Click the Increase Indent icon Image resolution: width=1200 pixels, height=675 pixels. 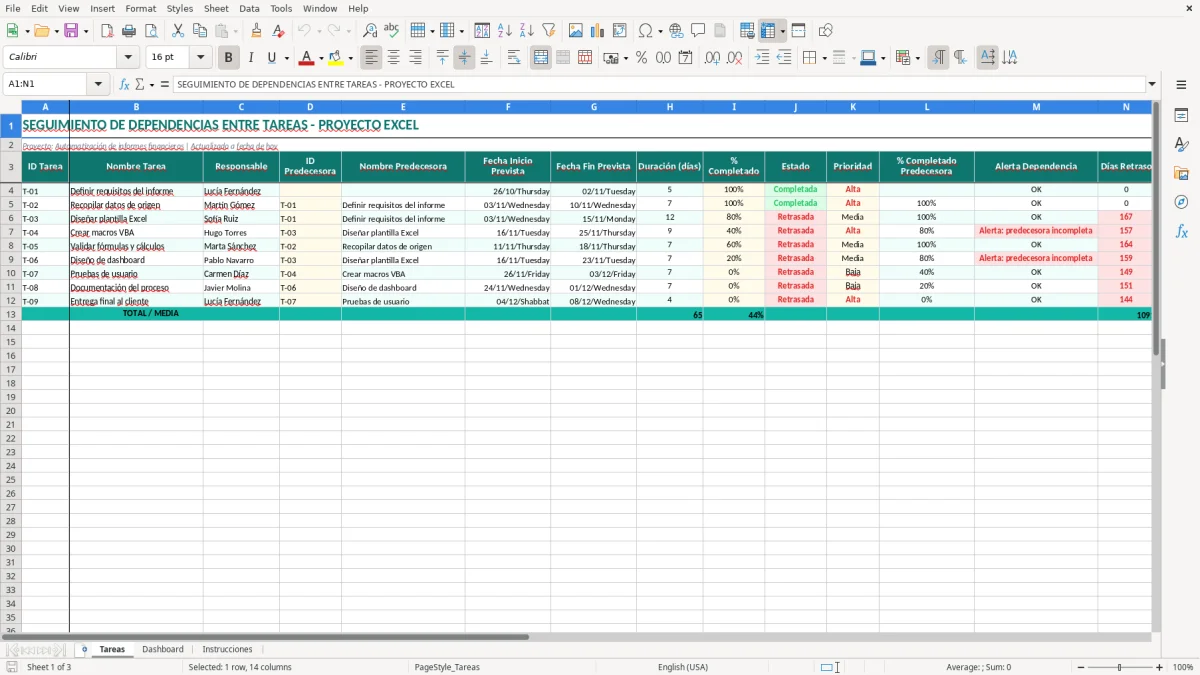[x=762, y=58]
